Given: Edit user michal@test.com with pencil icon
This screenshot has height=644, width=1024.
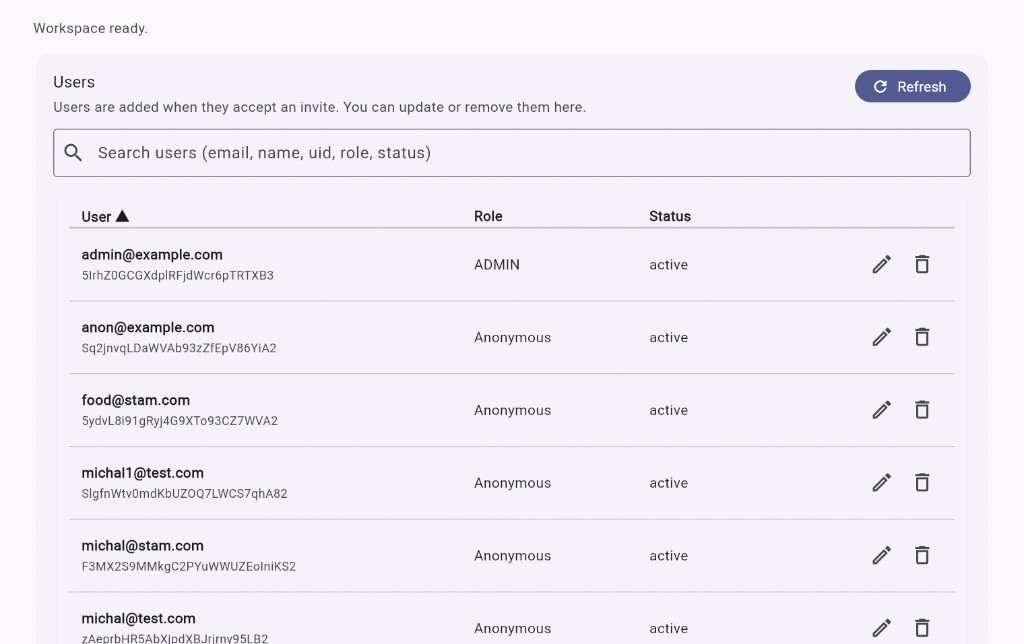Looking at the screenshot, I should [x=882, y=628].
